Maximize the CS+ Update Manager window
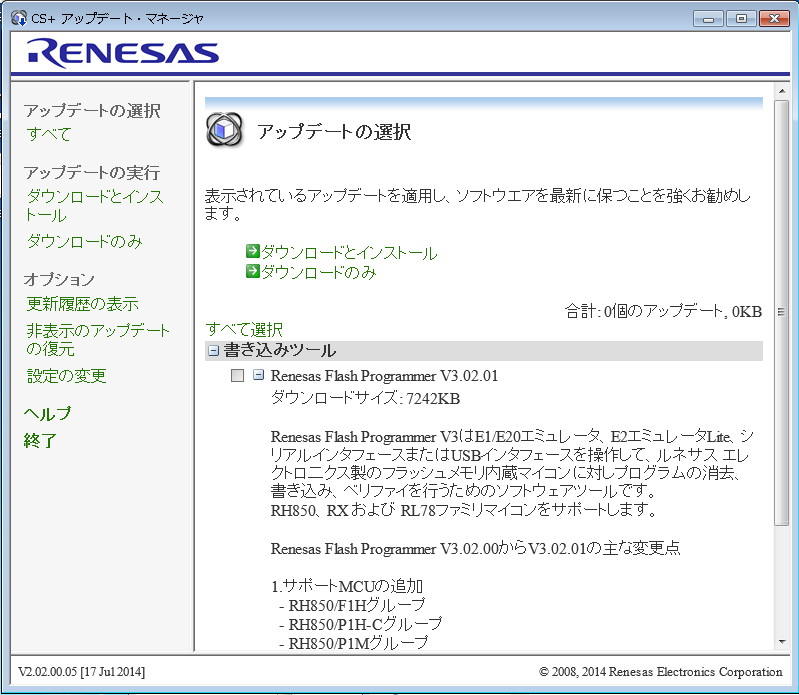799x695 pixels. tap(741, 19)
